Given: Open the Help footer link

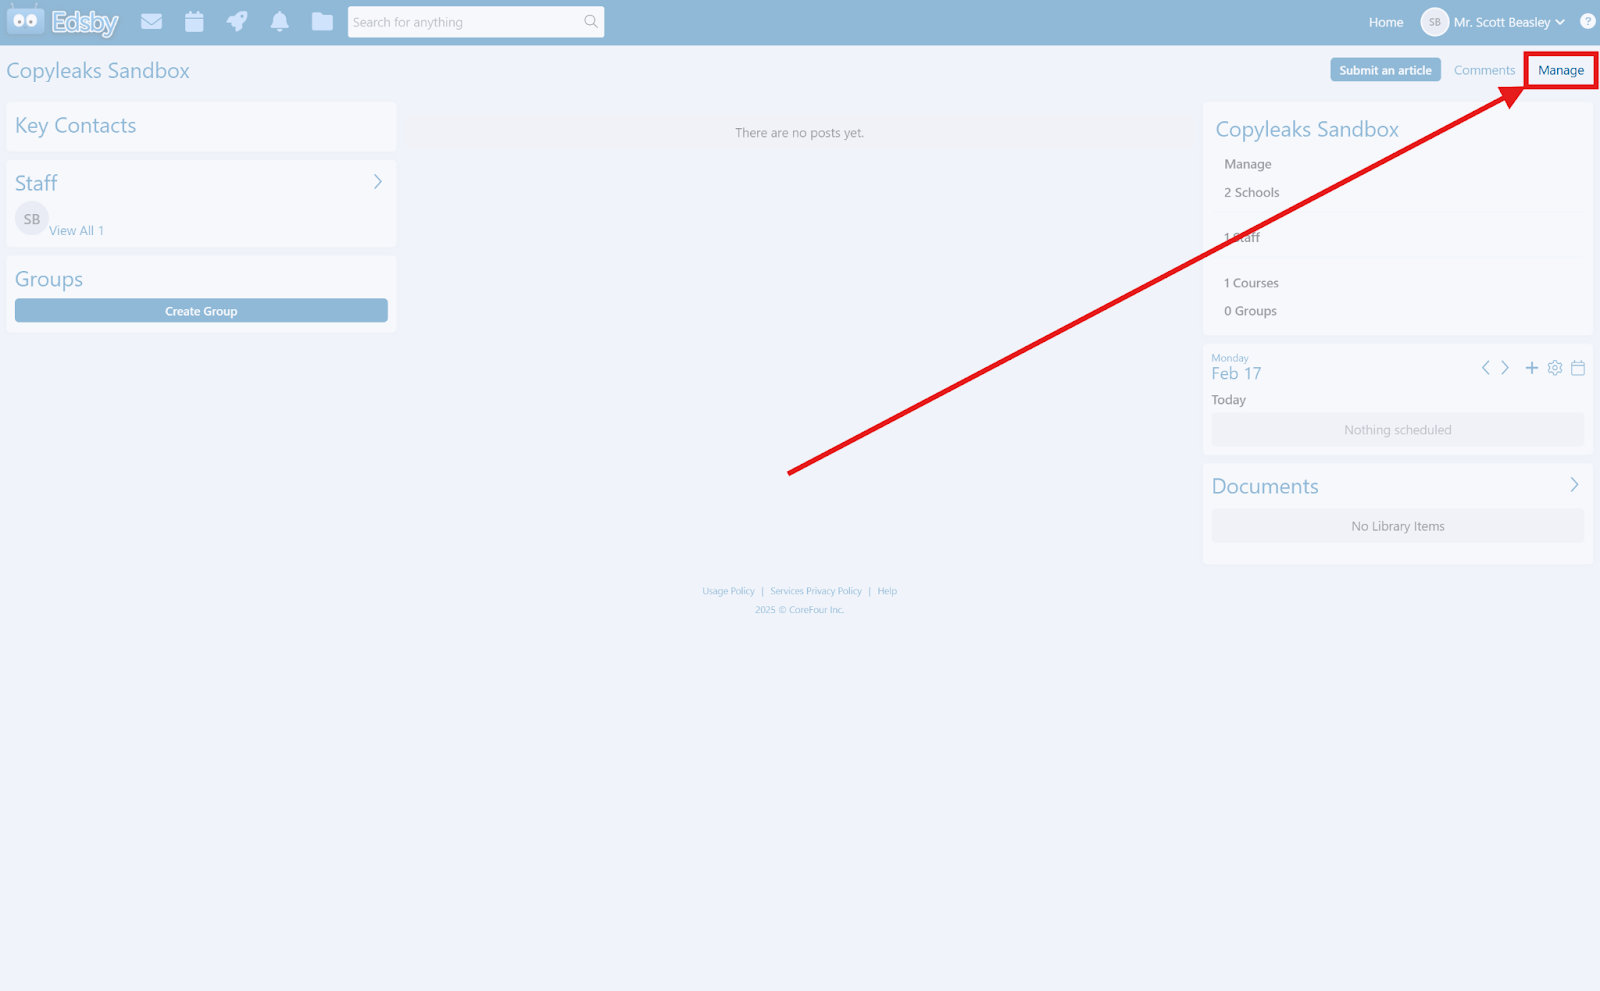Looking at the screenshot, I should pyautogui.click(x=887, y=591).
